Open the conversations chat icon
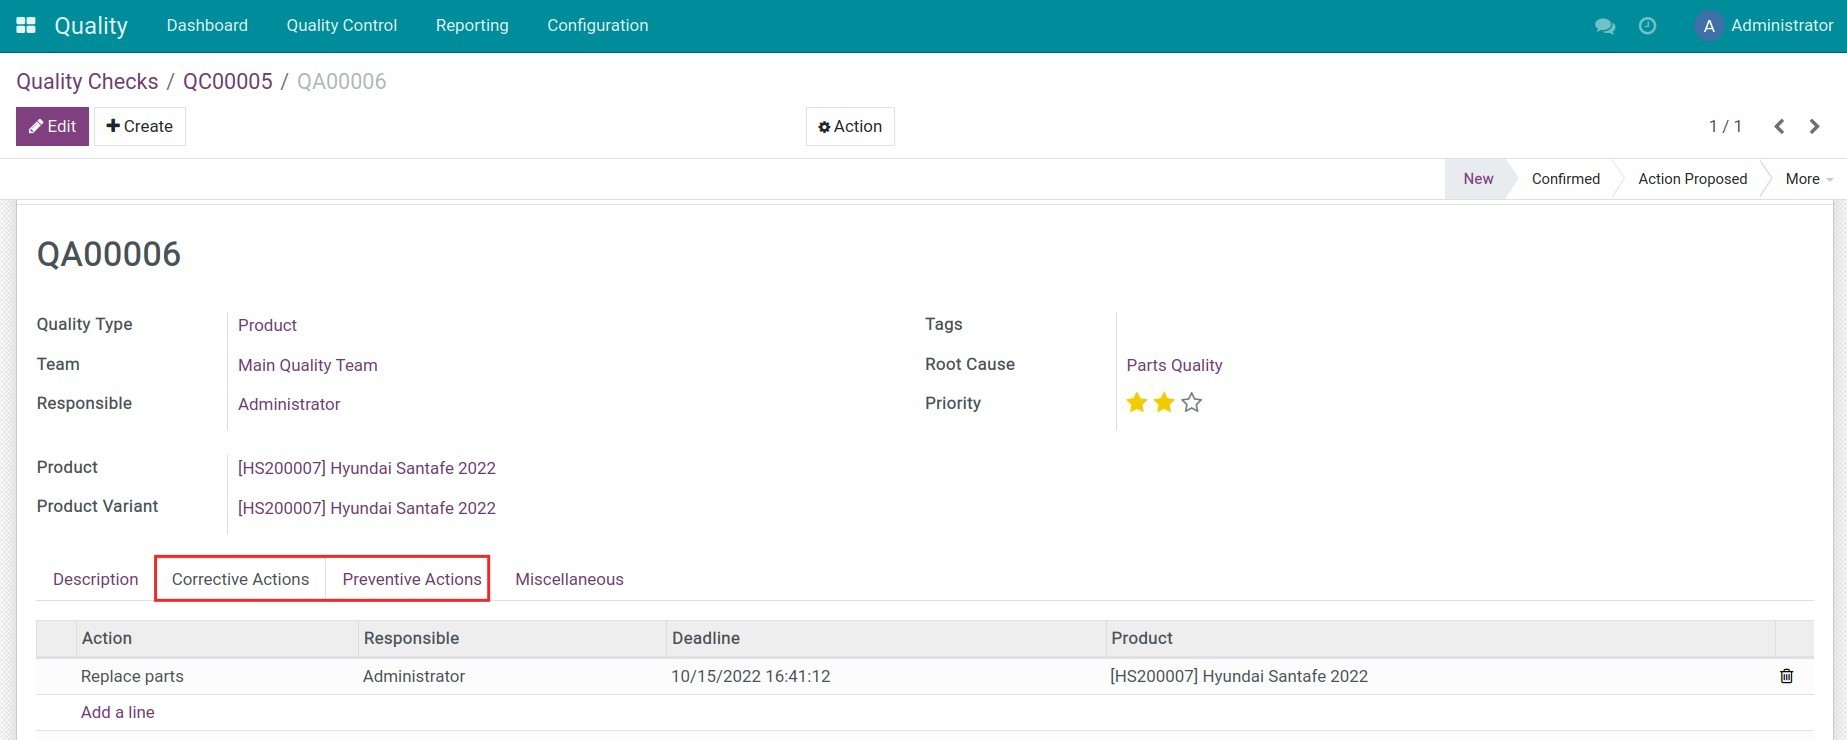 [x=1605, y=26]
